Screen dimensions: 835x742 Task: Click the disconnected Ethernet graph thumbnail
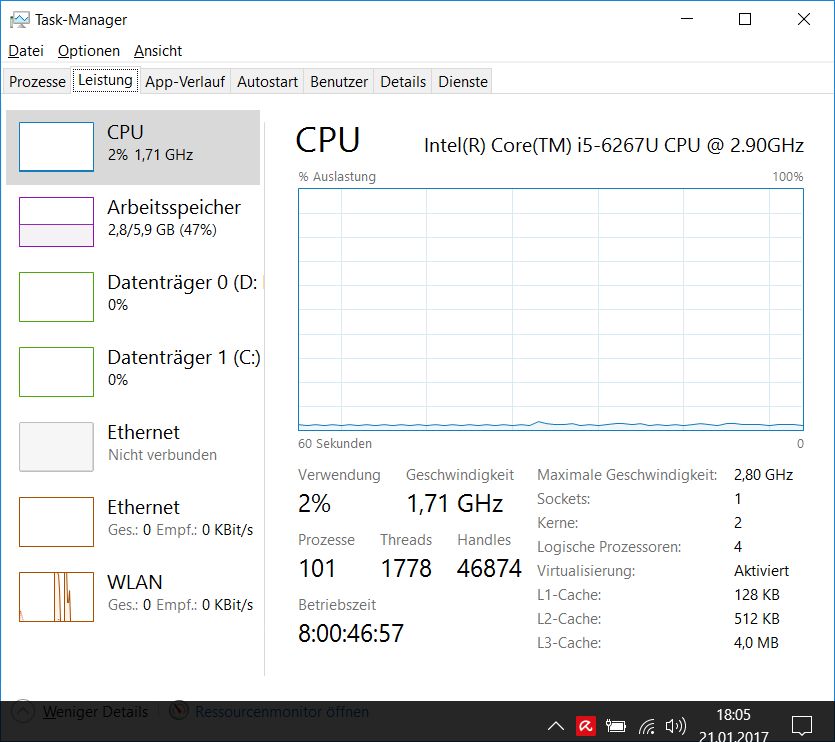click(x=56, y=447)
